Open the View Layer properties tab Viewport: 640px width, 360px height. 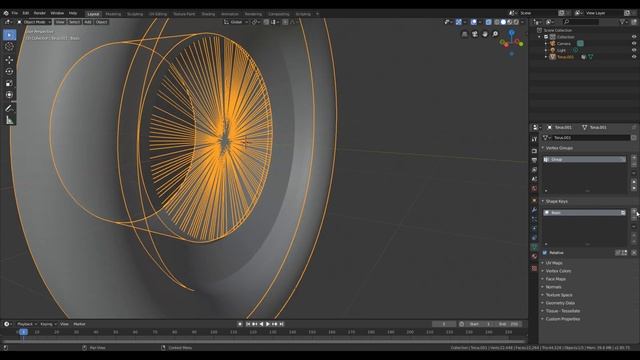(x=534, y=169)
